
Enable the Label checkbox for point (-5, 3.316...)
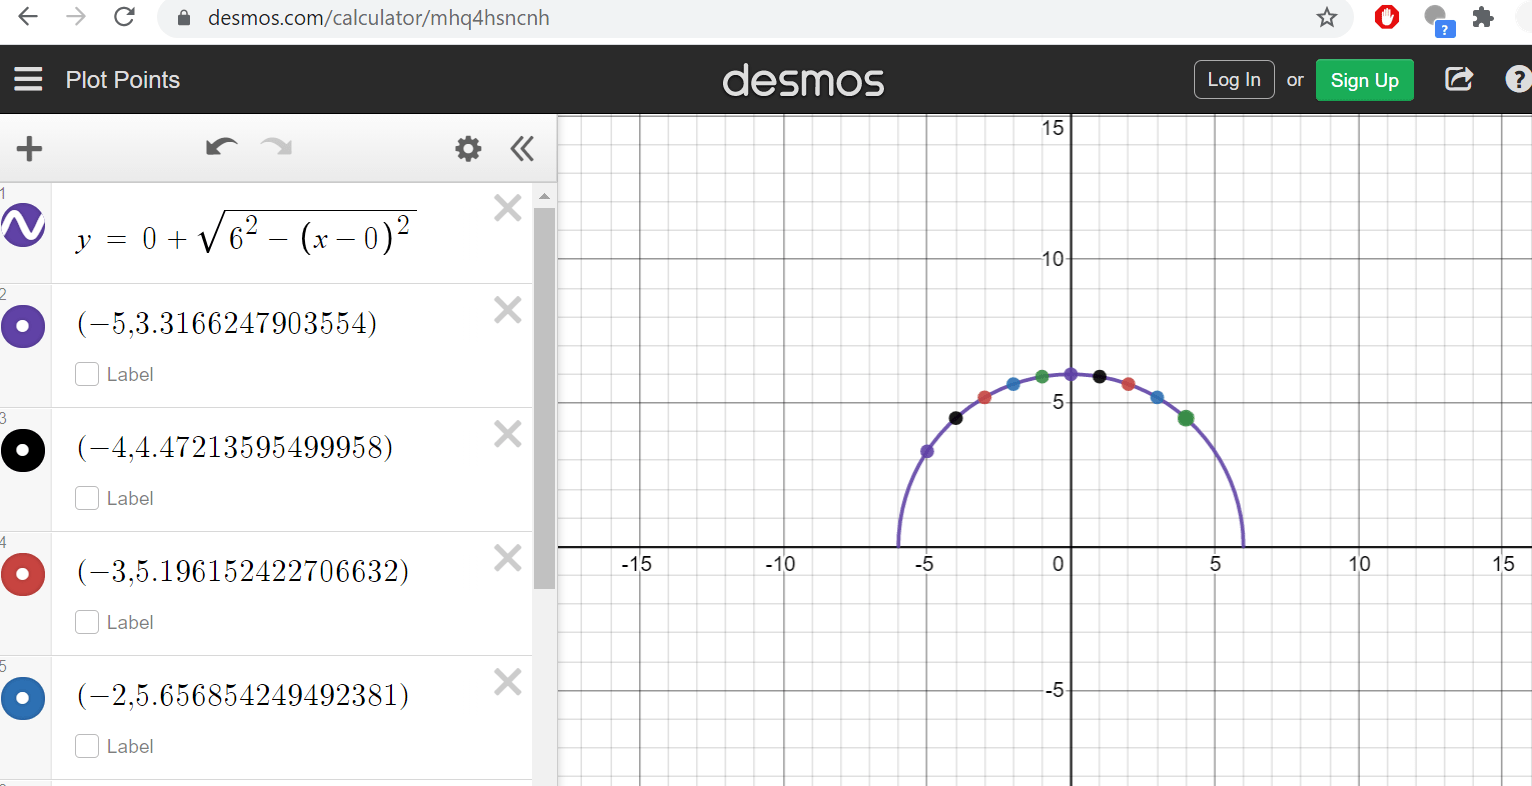87,373
